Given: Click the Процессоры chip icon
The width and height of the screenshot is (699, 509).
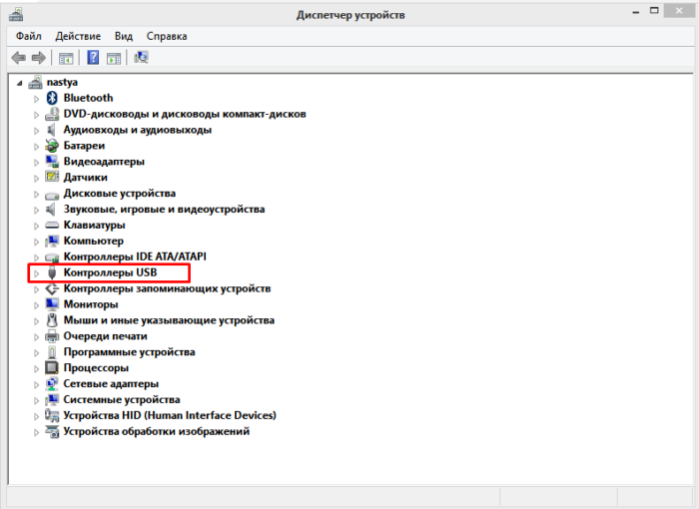Looking at the screenshot, I should pyautogui.click(x=52, y=368).
